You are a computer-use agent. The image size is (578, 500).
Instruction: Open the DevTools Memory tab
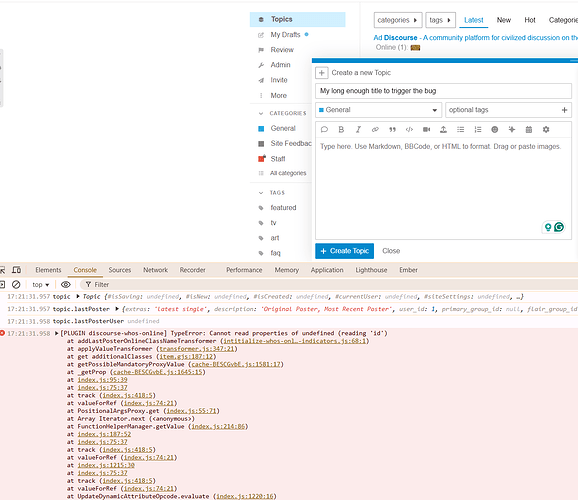(286, 270)
